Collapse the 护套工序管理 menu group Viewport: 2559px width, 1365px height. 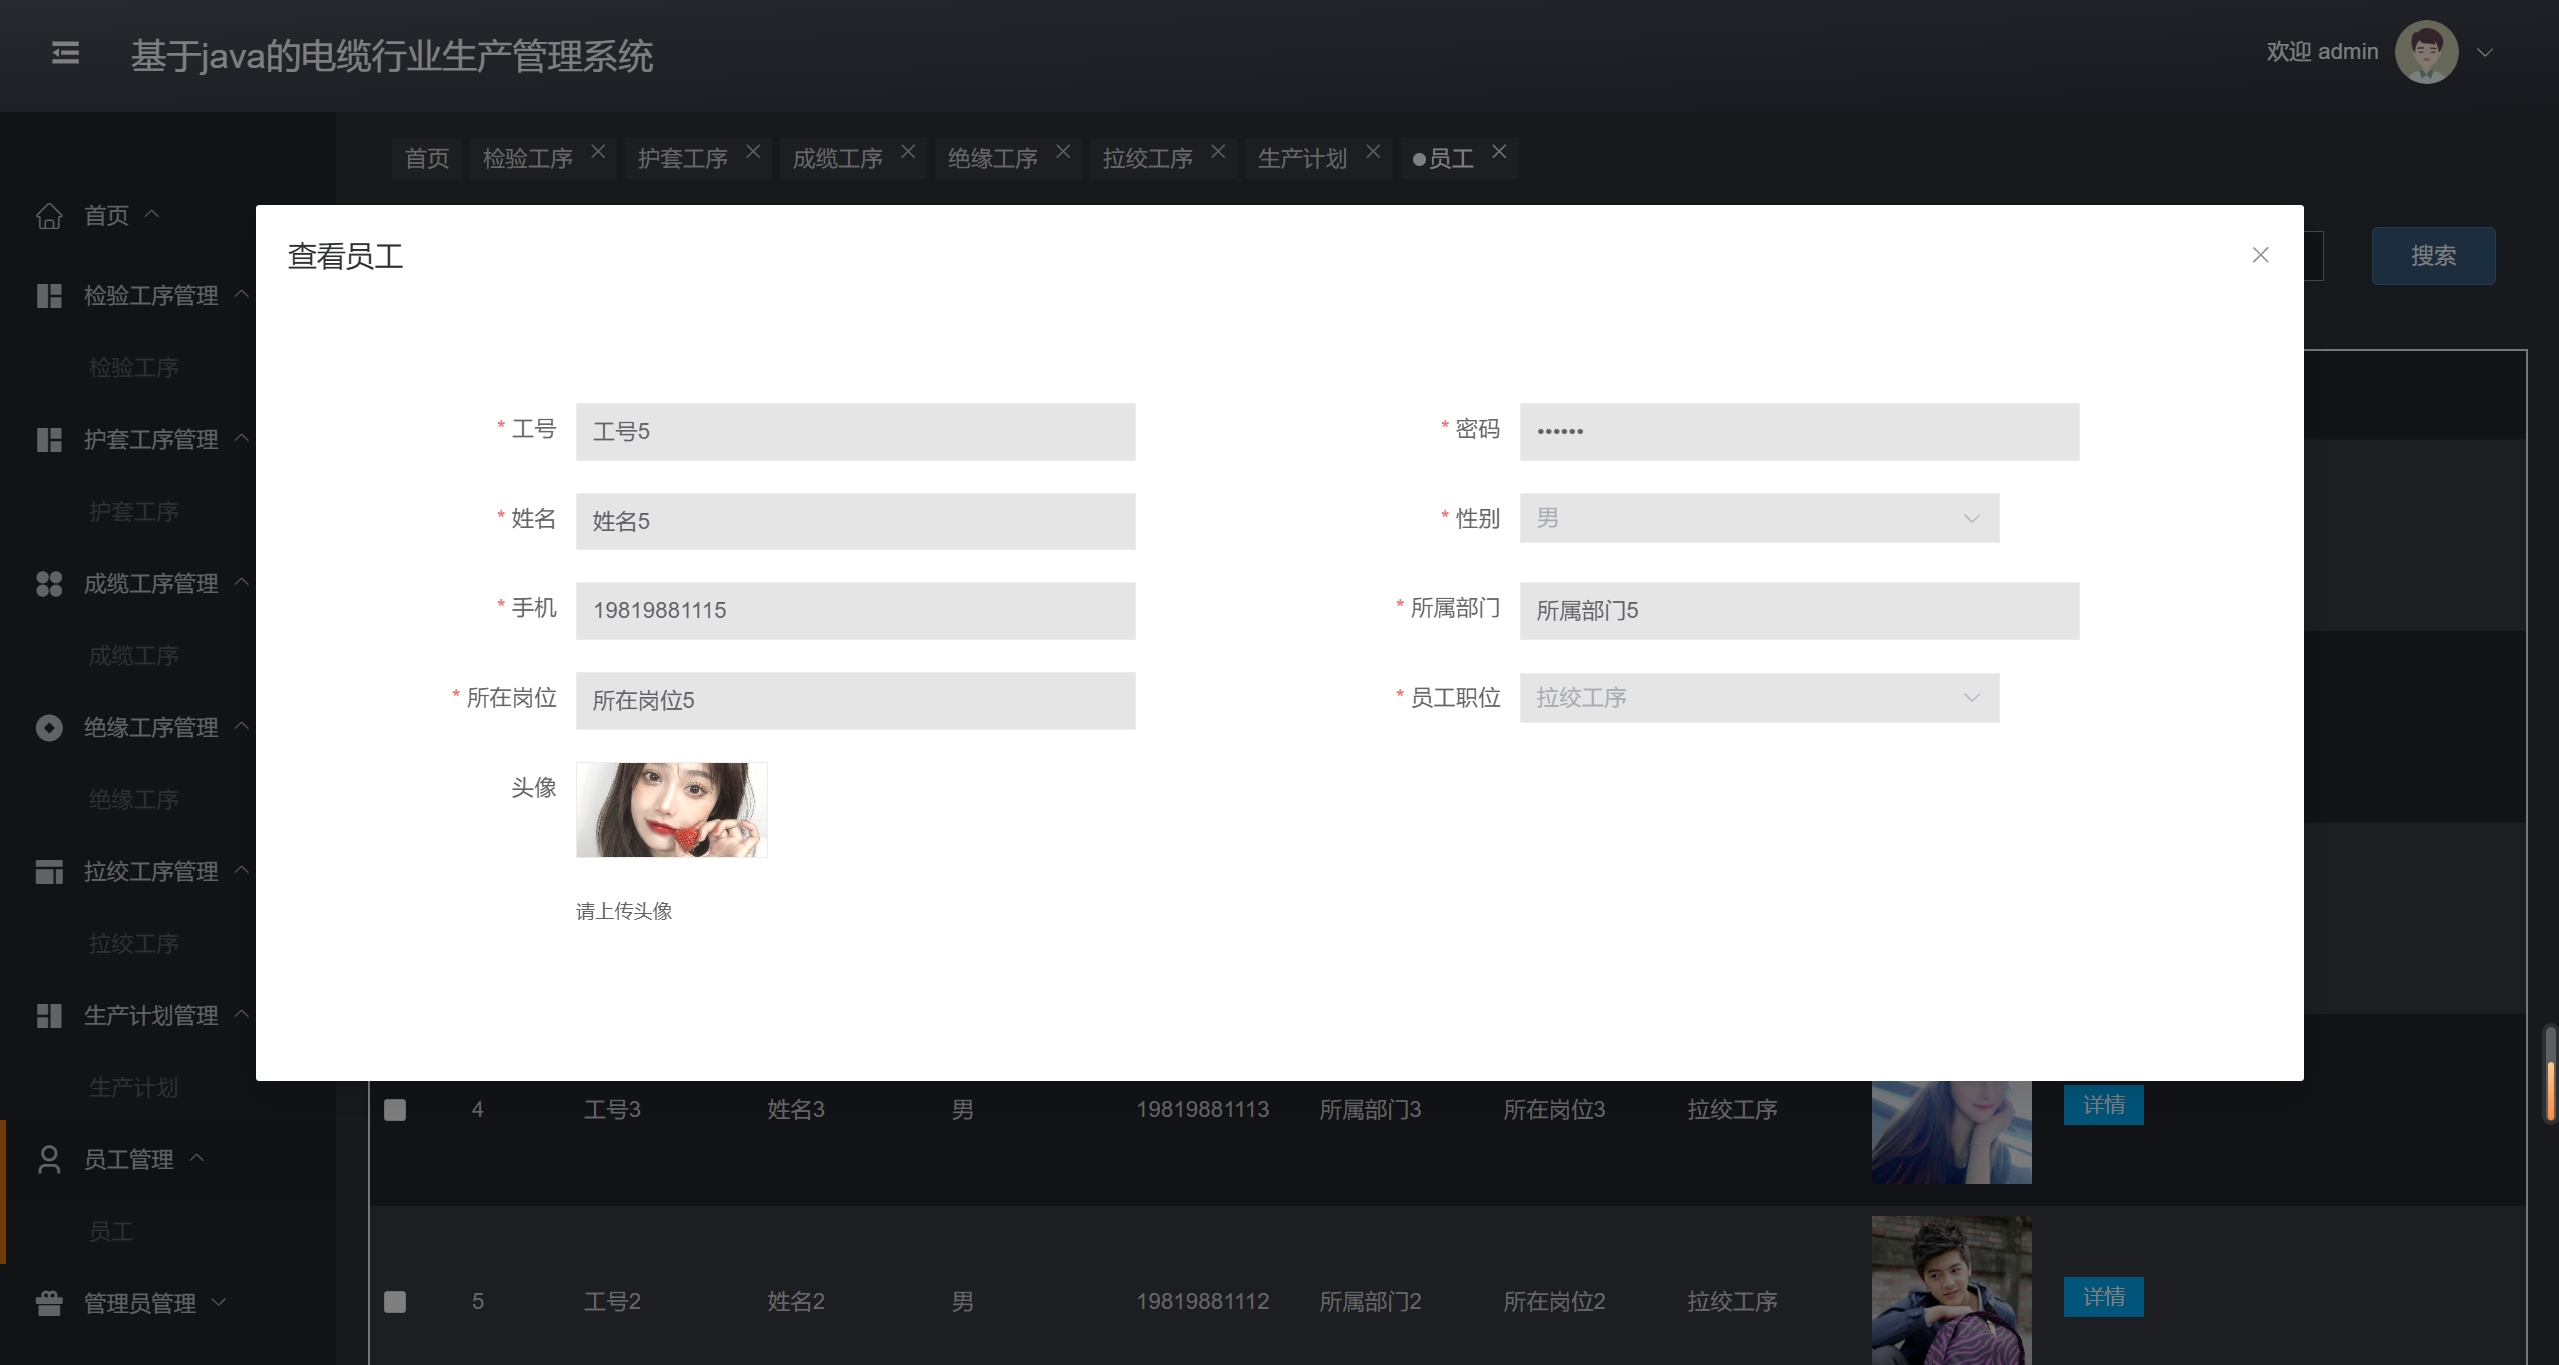click(242, 437)
